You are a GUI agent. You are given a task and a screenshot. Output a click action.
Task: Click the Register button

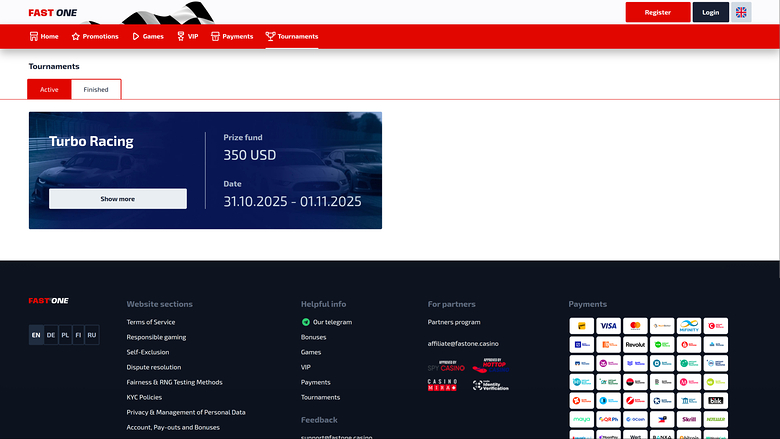658,12
